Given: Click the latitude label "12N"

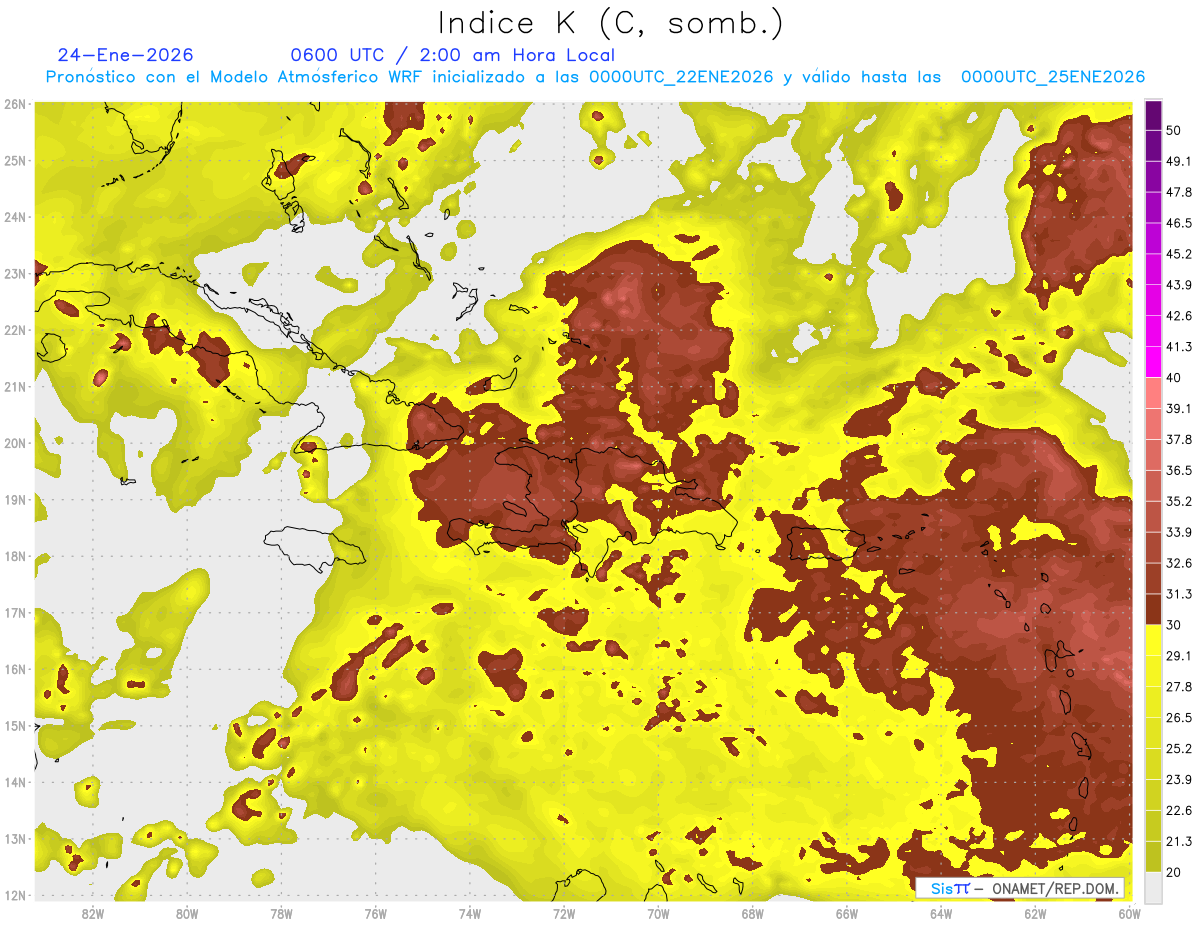Looking at the screenshot, I should (15, 895).
